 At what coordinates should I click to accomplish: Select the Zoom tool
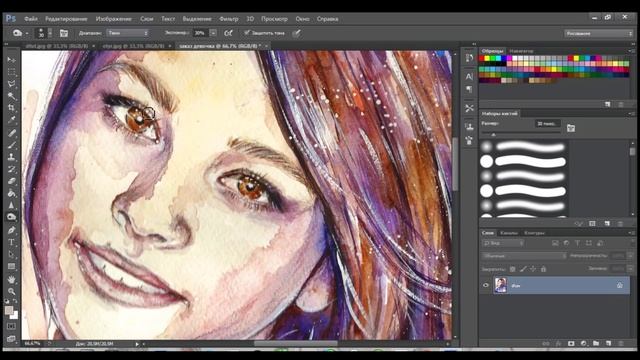click(x=11, y=291)
